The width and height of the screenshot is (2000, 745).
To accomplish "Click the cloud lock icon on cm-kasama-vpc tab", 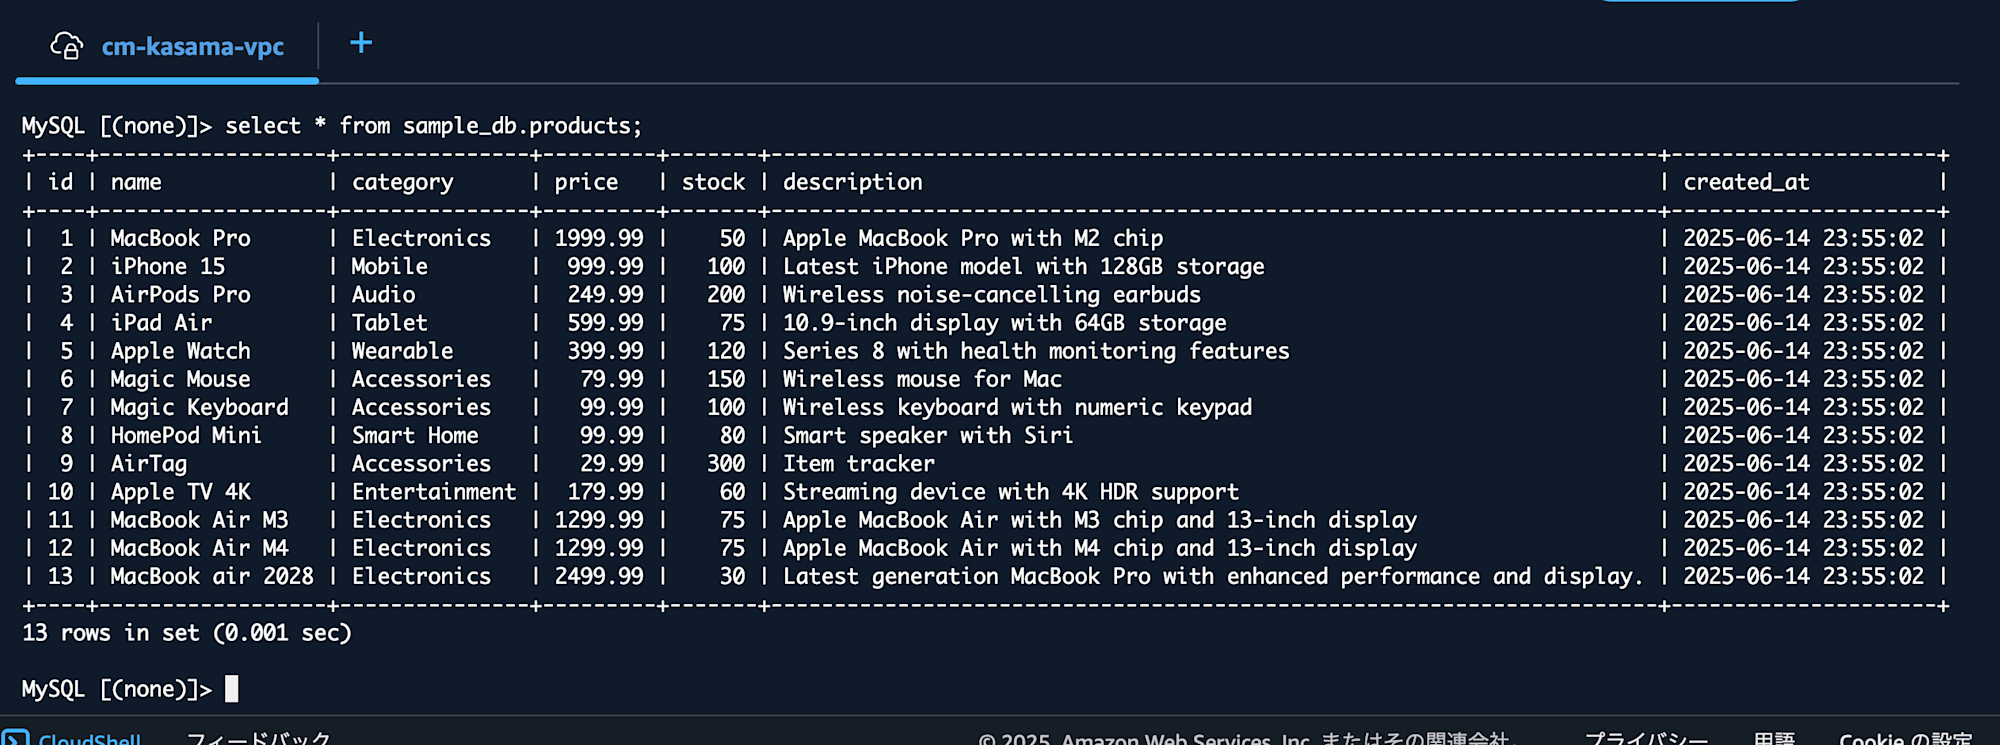I will click(x=67, y=46).
